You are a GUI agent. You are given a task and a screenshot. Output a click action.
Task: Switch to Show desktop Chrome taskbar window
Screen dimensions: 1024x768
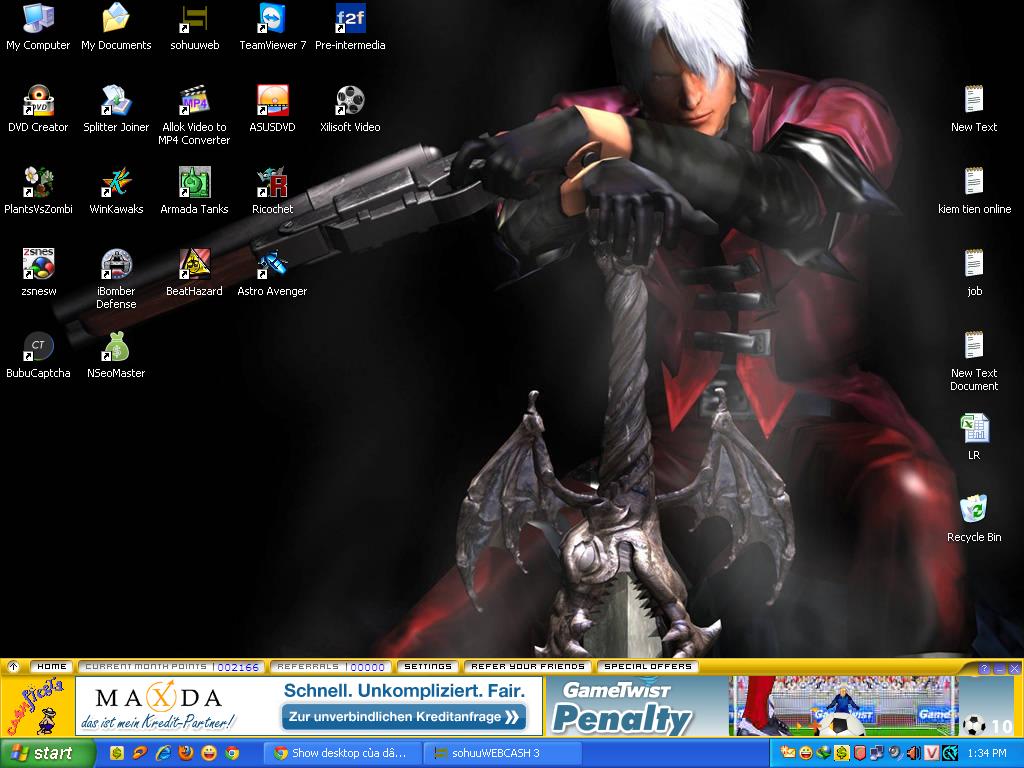click(x=342, y=753)
